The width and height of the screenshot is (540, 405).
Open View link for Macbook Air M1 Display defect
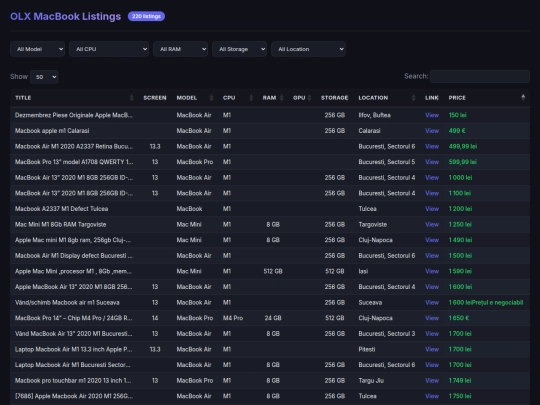coord(432,256)
